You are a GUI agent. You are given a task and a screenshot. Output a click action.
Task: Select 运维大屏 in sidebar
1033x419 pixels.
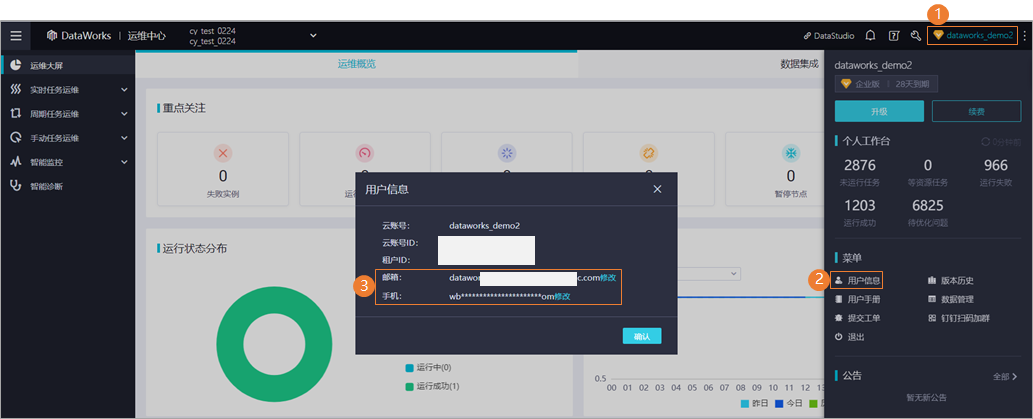[68, 65]
